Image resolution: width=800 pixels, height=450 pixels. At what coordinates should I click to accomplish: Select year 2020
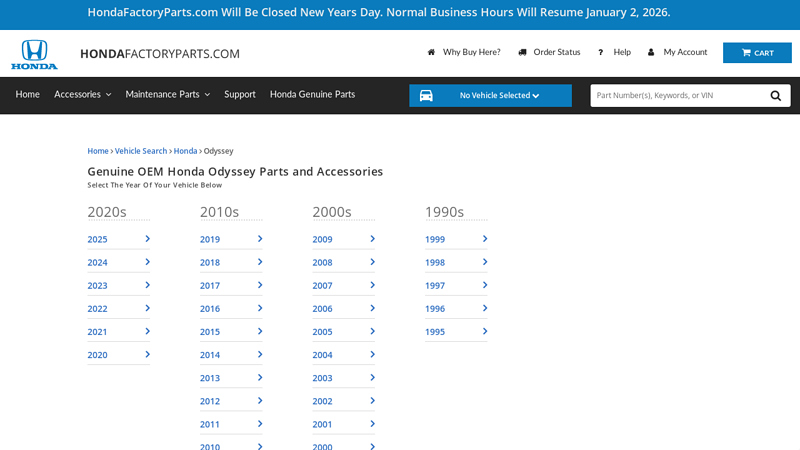(97, 355)
